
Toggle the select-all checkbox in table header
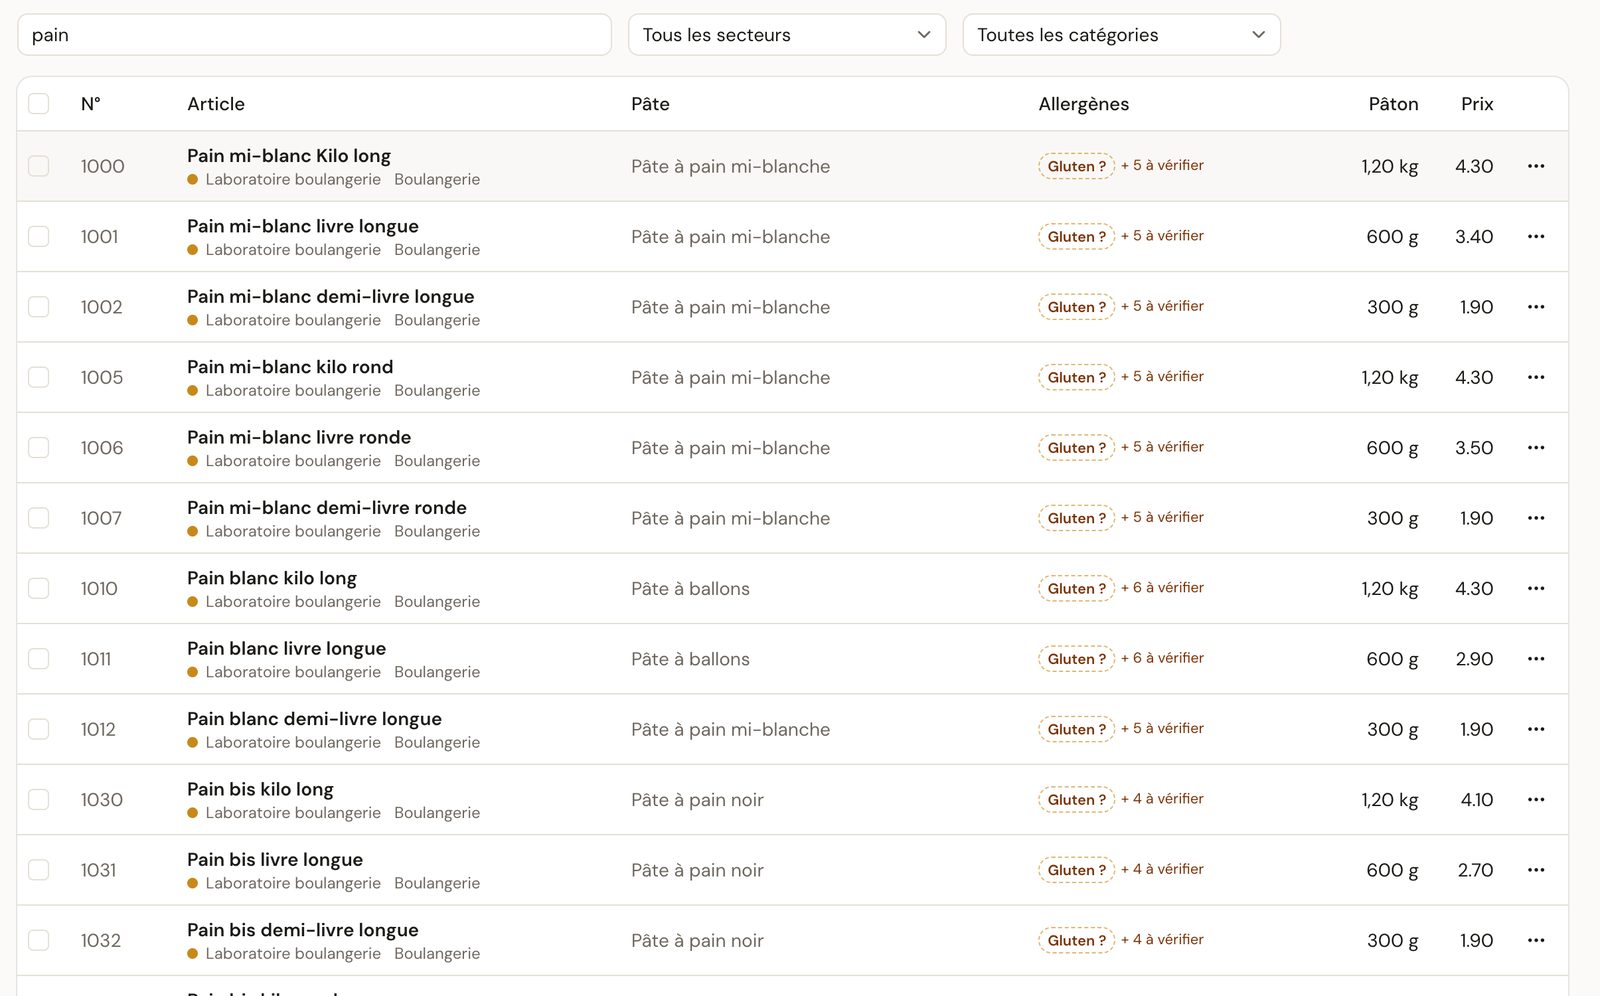click(x=39, y=103)
